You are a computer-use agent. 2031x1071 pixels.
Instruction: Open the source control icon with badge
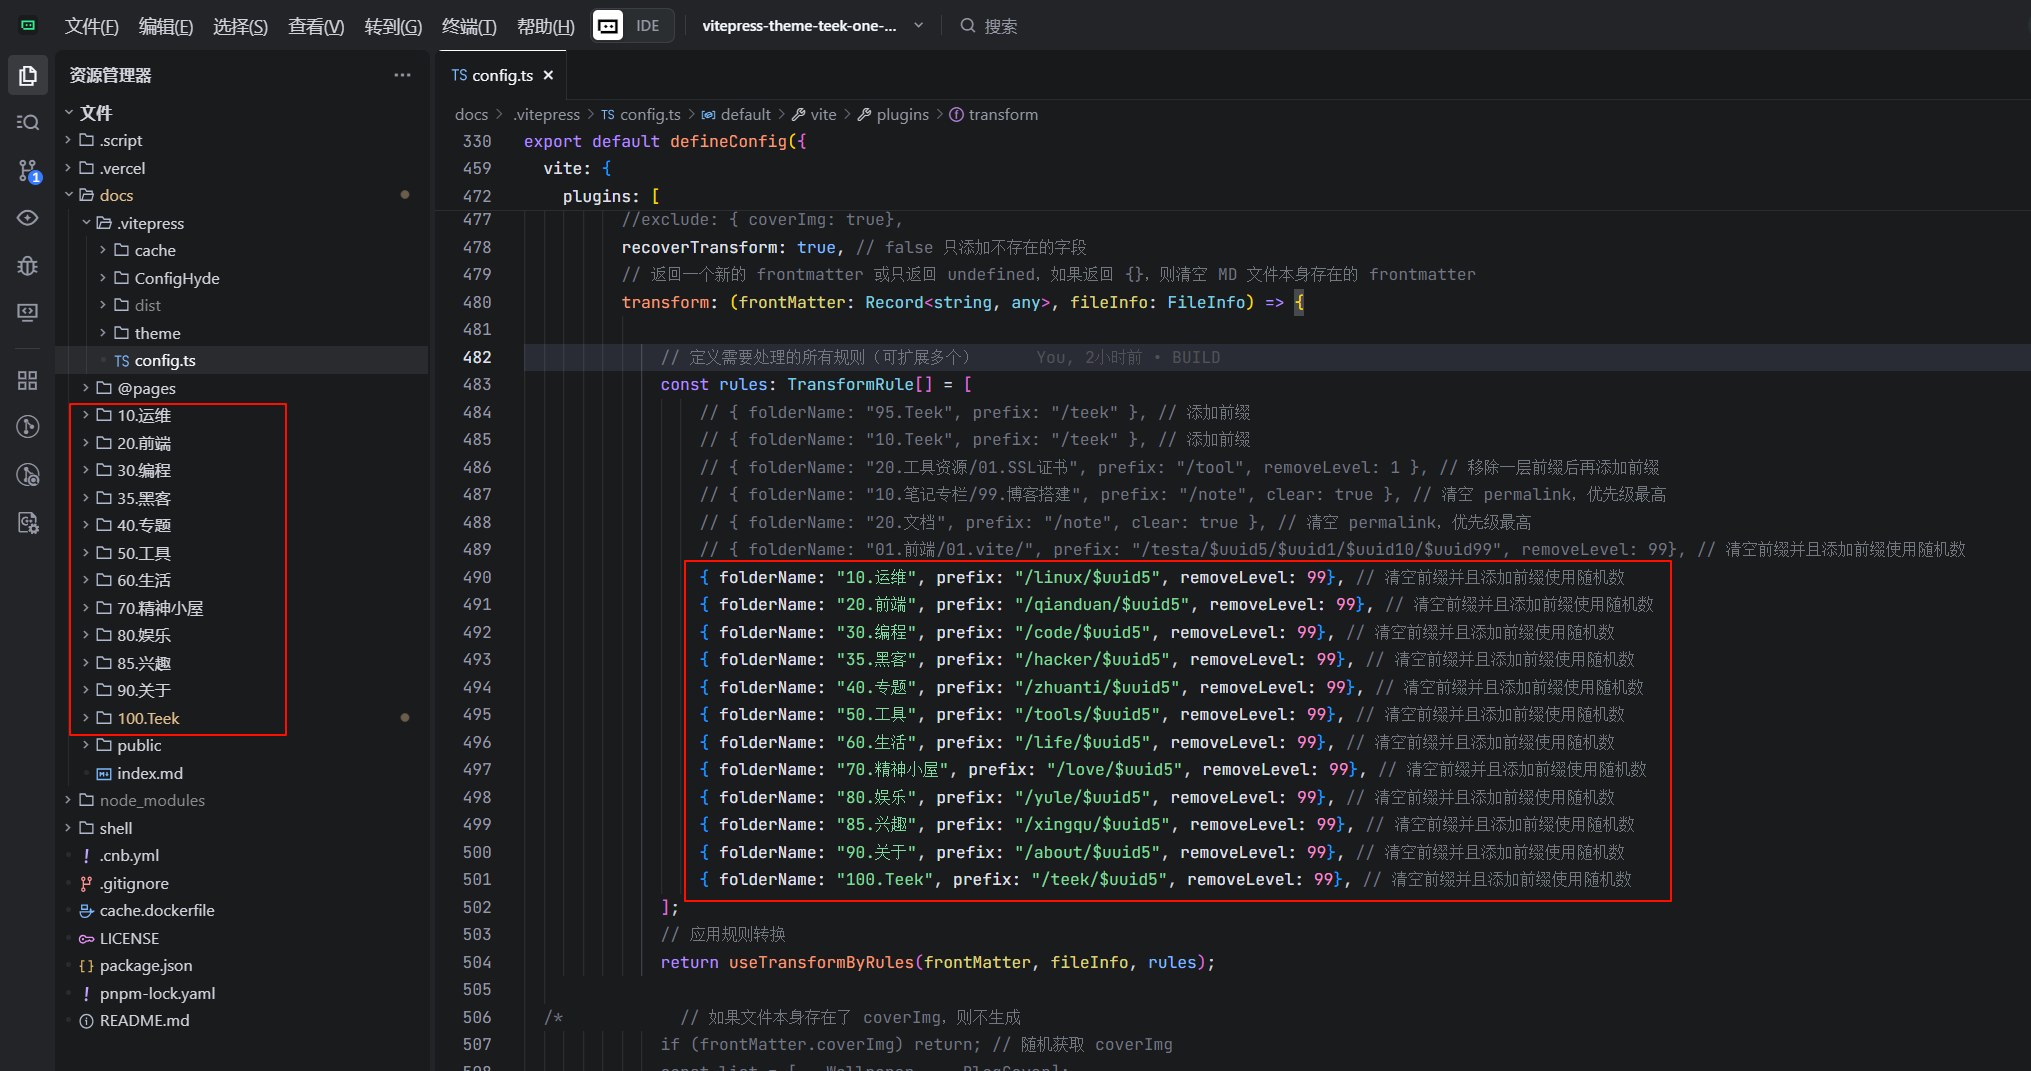click(x=28, y=171)
